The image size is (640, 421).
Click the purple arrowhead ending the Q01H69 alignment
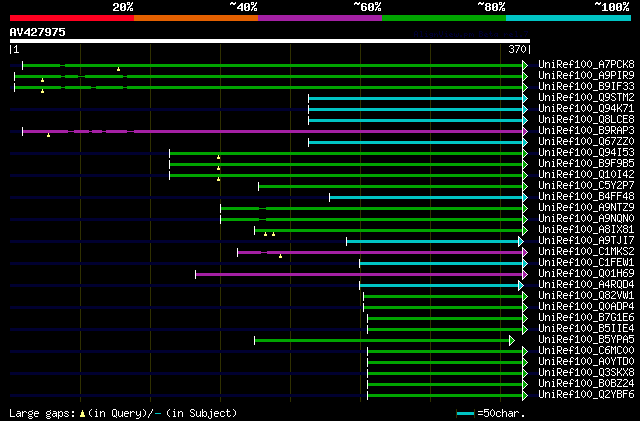[x=525, y=274]
